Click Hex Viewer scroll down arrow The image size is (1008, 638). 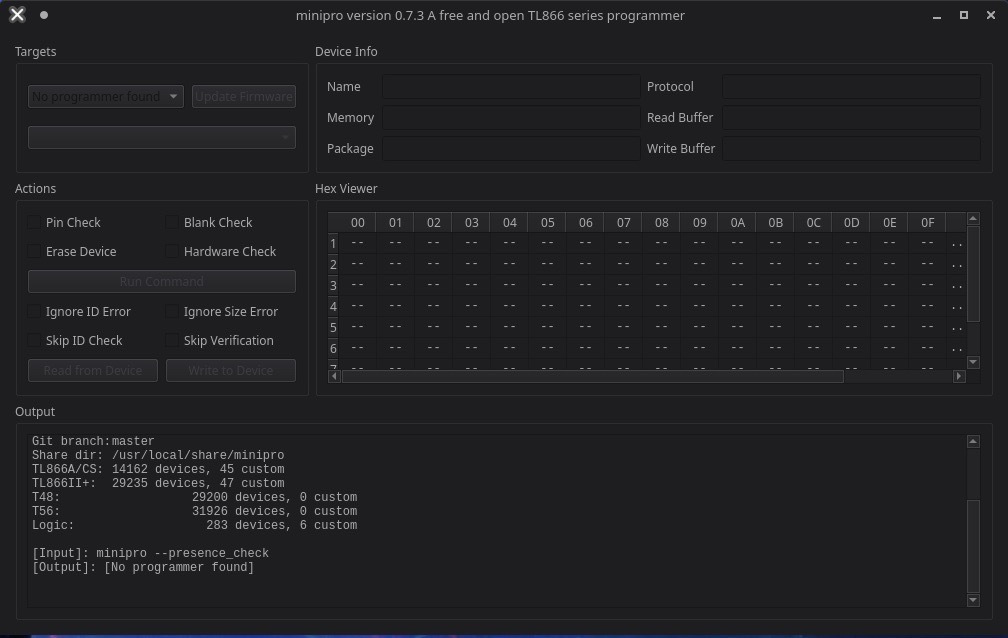coord(973,362)
